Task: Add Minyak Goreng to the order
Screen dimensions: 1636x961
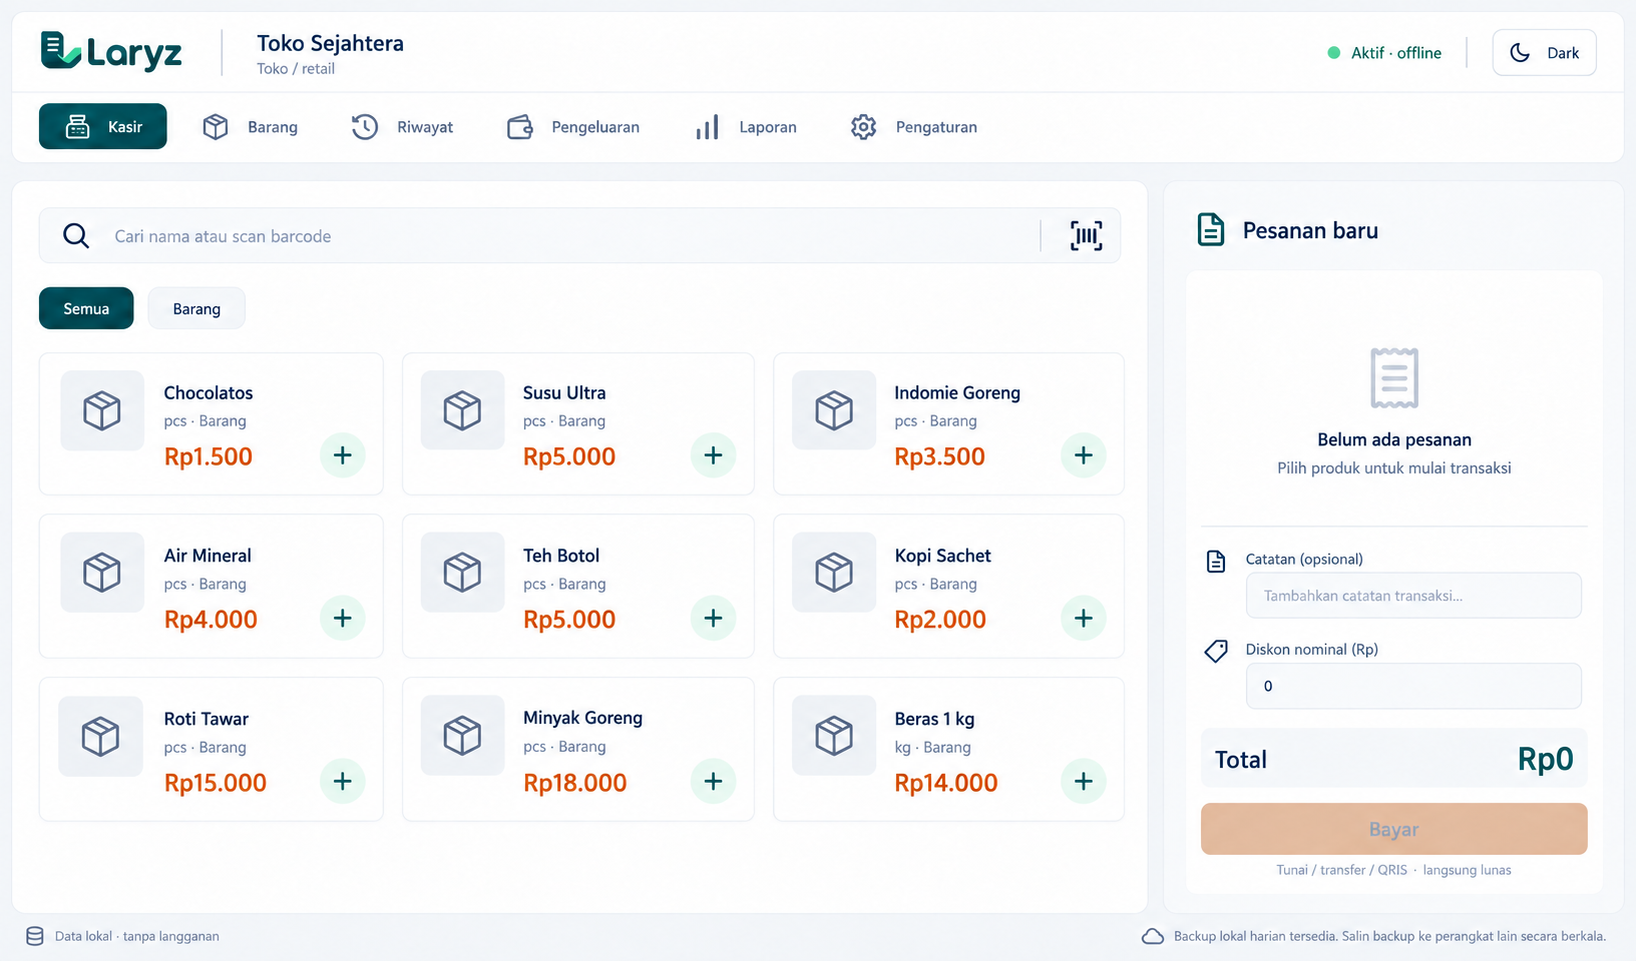Action: point(713,781)
